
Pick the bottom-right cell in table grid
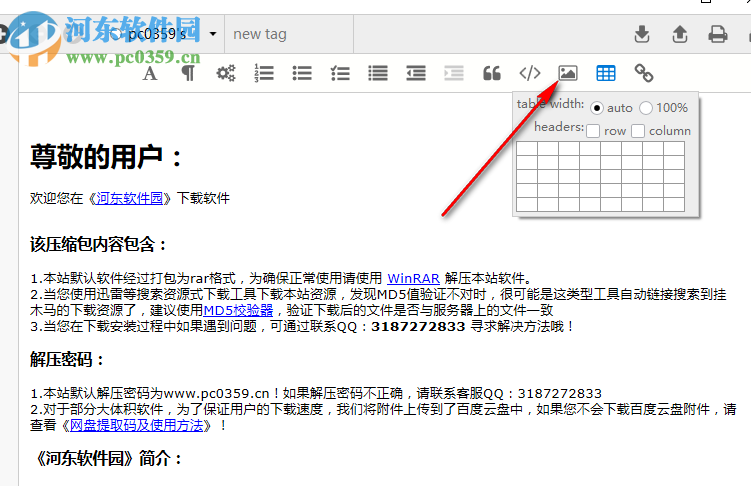tap(674, 204)
